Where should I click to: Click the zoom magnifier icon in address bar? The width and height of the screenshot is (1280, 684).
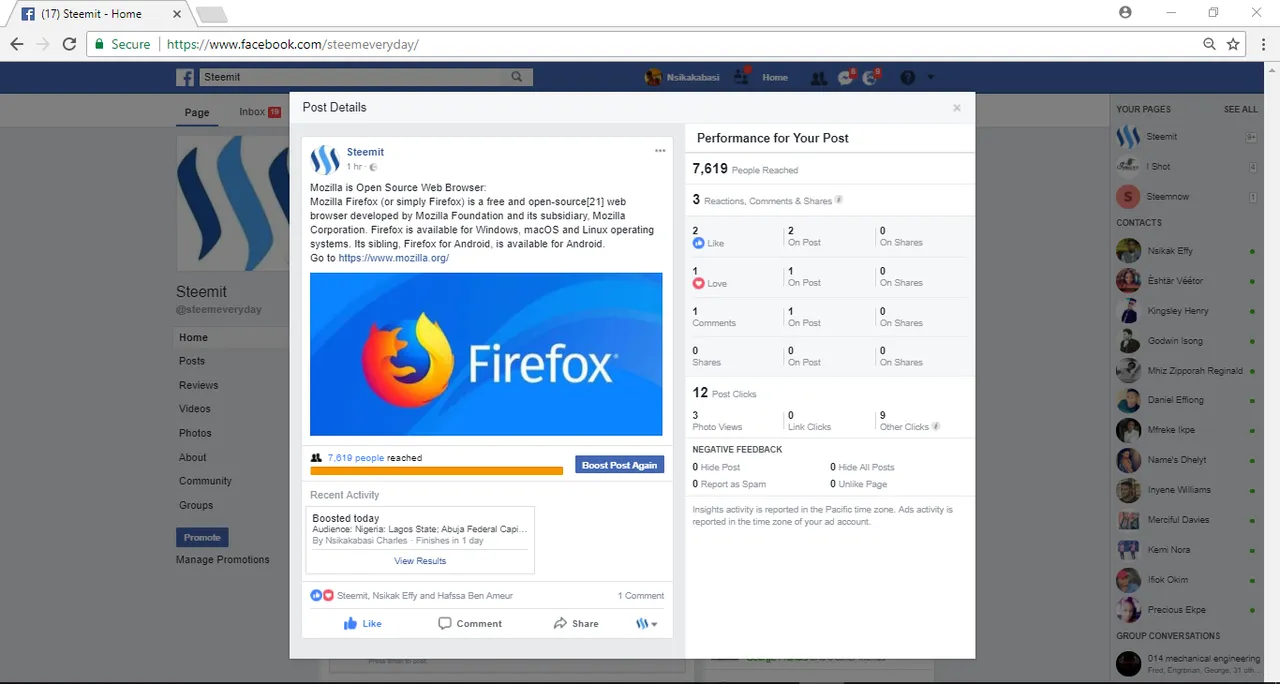tap(1210, 44)
